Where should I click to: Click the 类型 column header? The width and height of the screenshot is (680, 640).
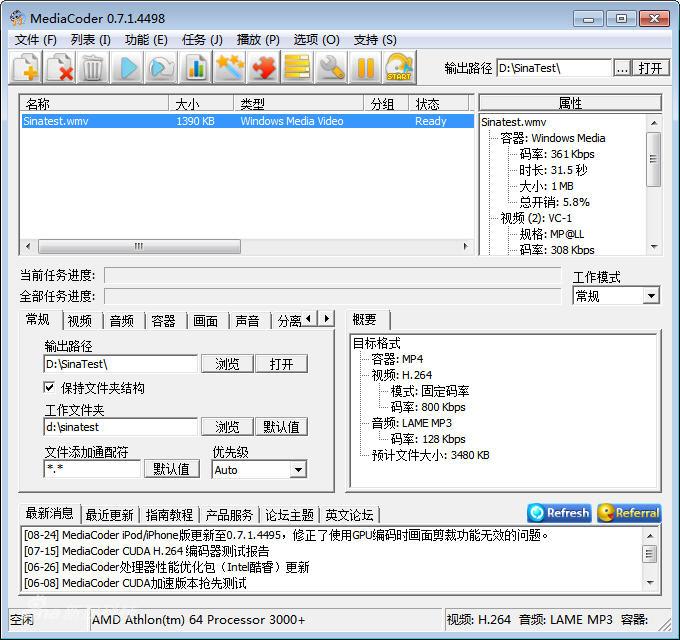299,104
